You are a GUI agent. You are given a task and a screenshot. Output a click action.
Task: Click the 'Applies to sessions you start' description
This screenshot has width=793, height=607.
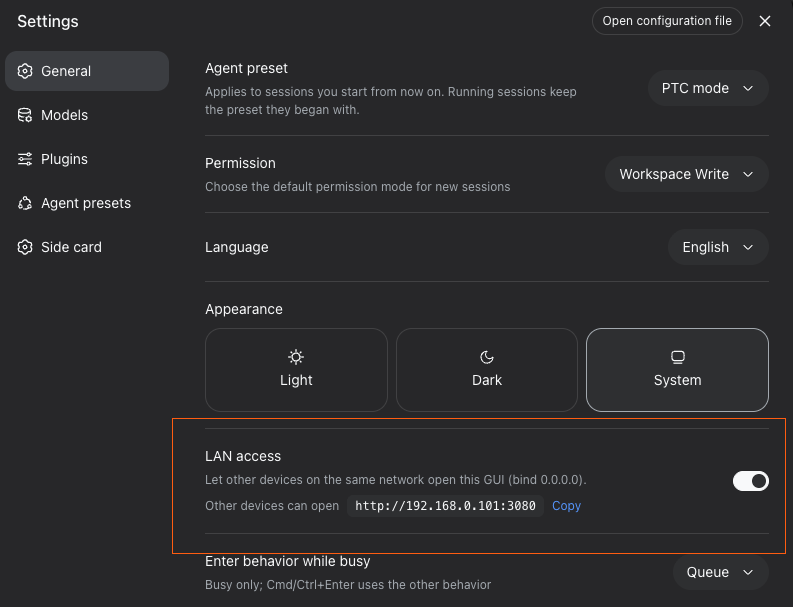390,101
